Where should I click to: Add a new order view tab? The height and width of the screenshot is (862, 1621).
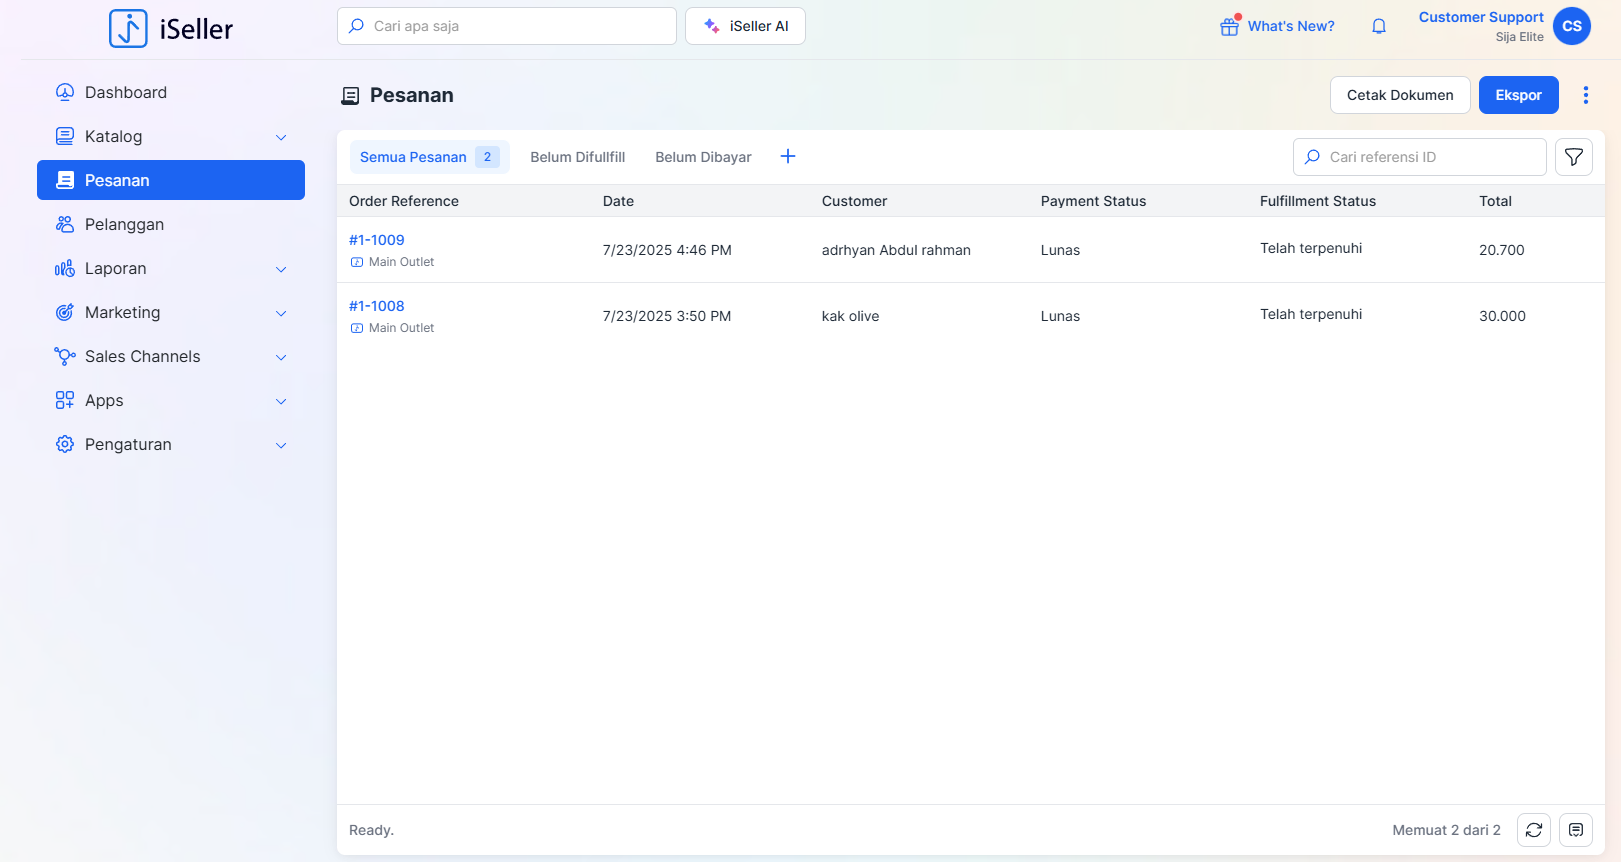point(788,157)
